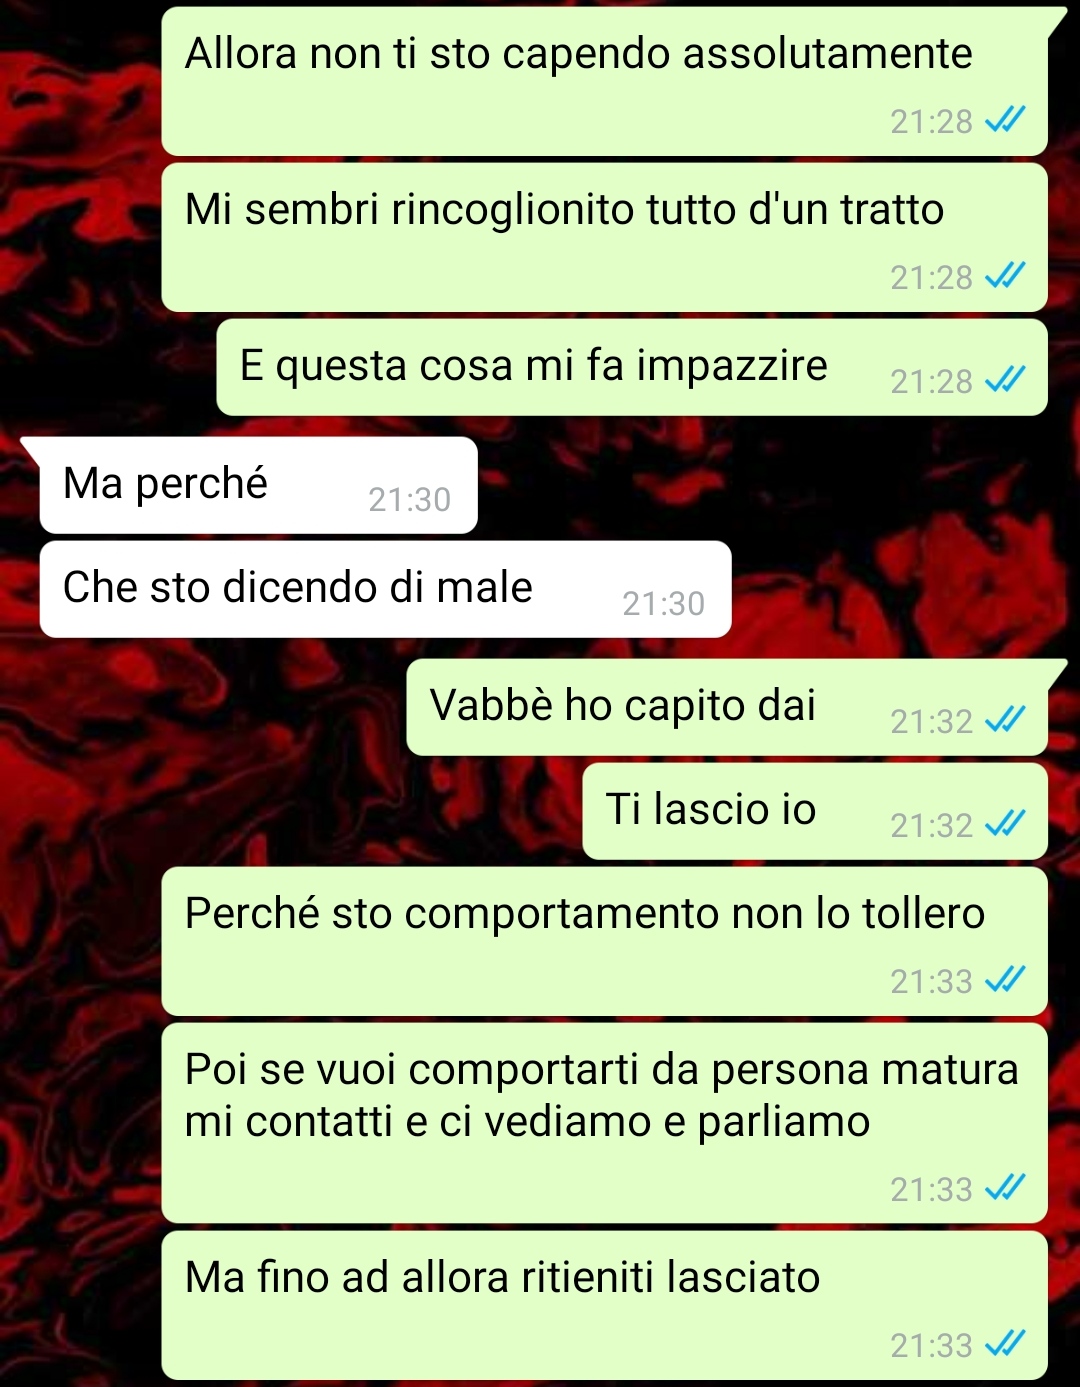
Task: Select received message 'Che sto dicendo di male'
Action: [x=386, y=589]
